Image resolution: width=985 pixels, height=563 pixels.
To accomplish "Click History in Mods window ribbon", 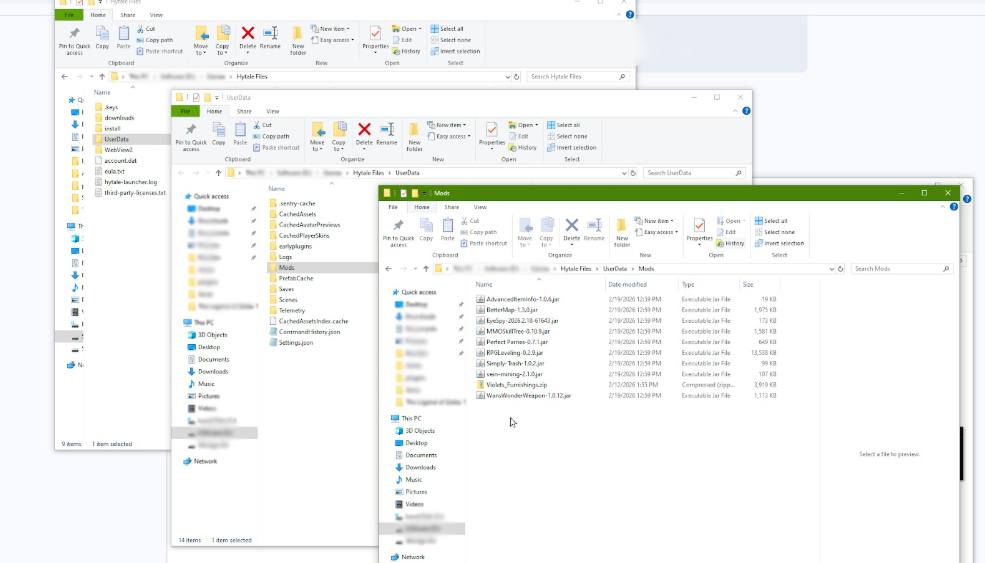I will [731, 243].
